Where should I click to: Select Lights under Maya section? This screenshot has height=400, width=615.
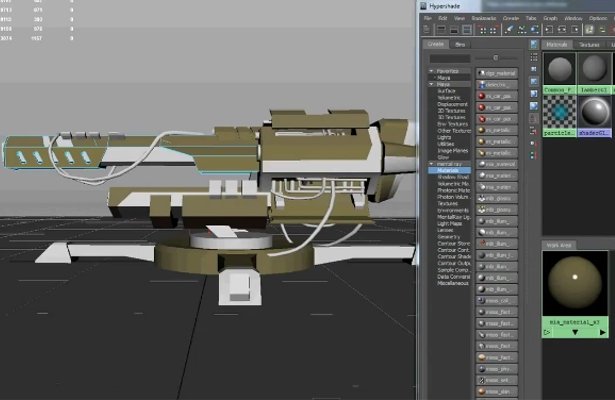tap(444, 137)
